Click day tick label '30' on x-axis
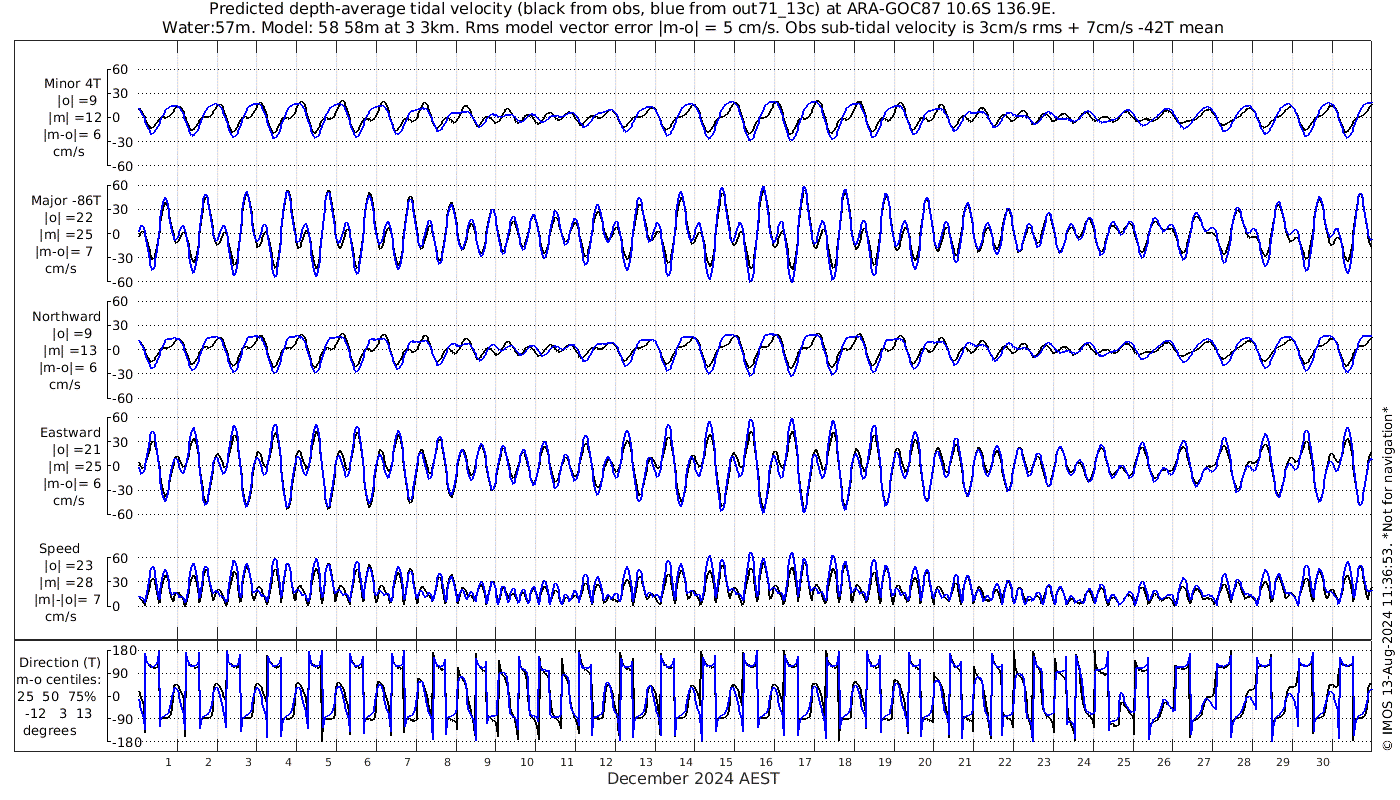The width and height of the screenshot is (1400, 800). (x=1323, y=762)
